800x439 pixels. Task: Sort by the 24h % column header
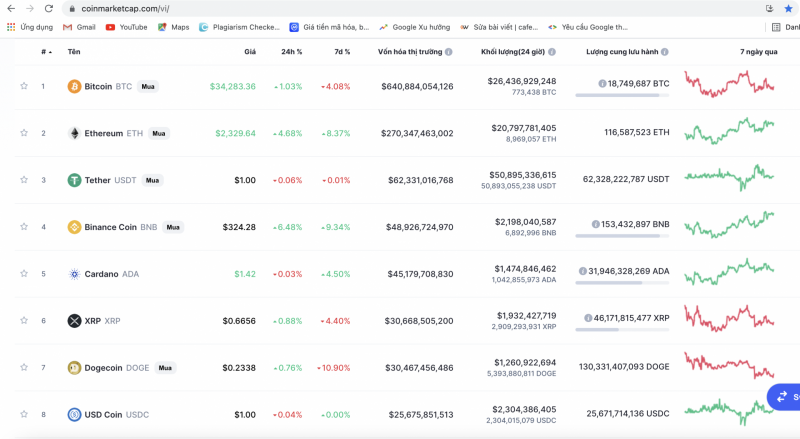[292, 52]
